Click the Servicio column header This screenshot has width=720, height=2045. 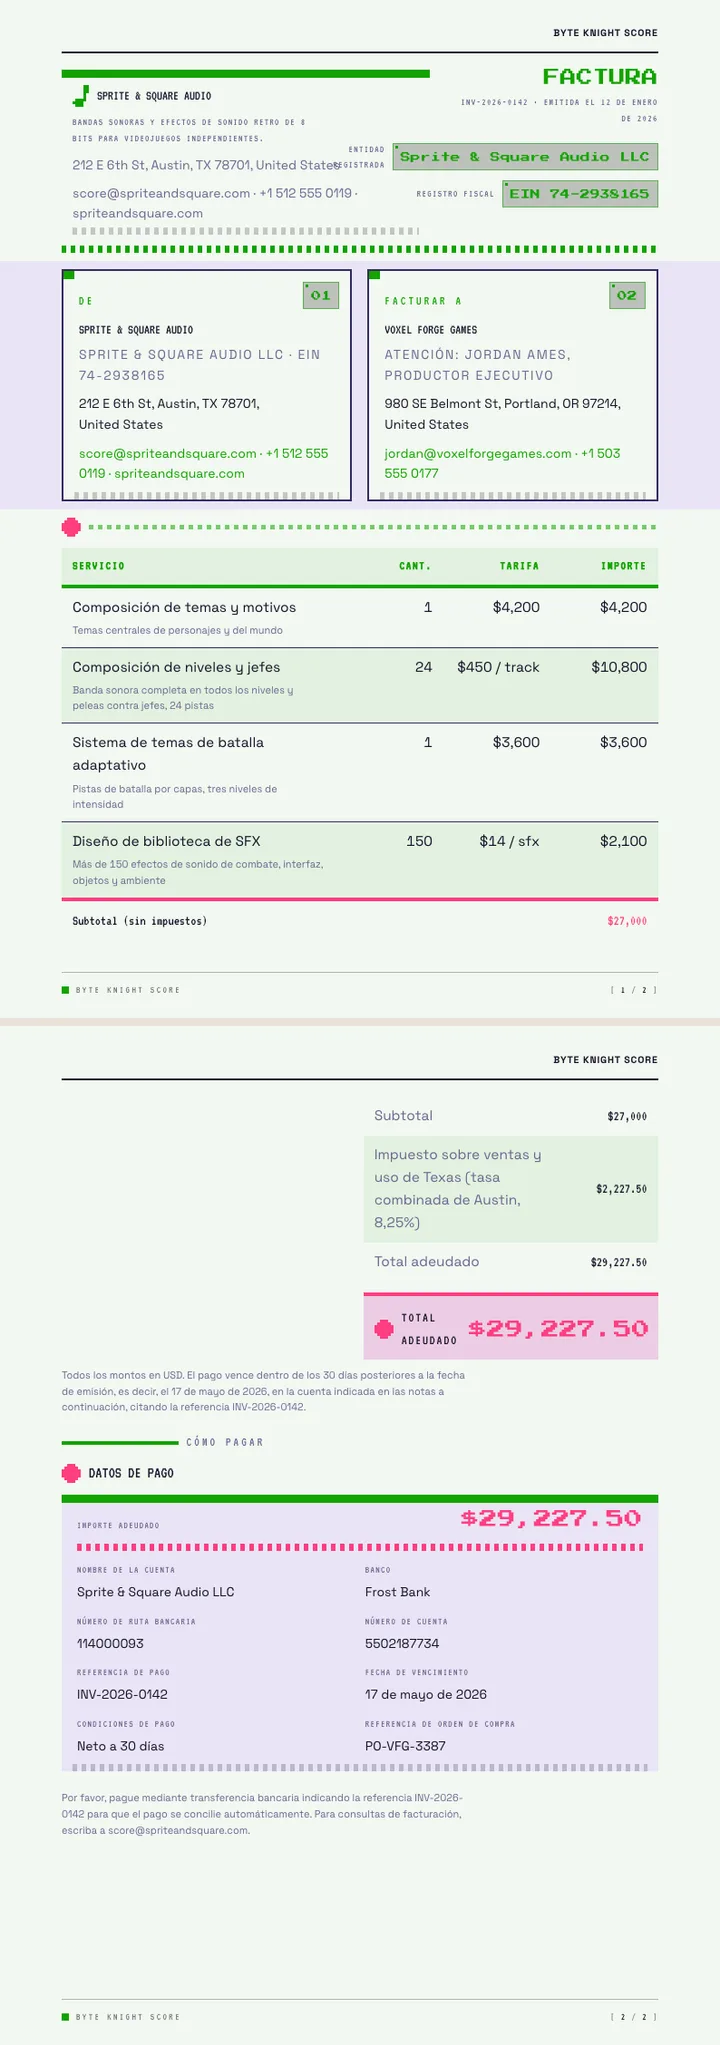click(x=99, y=566)
